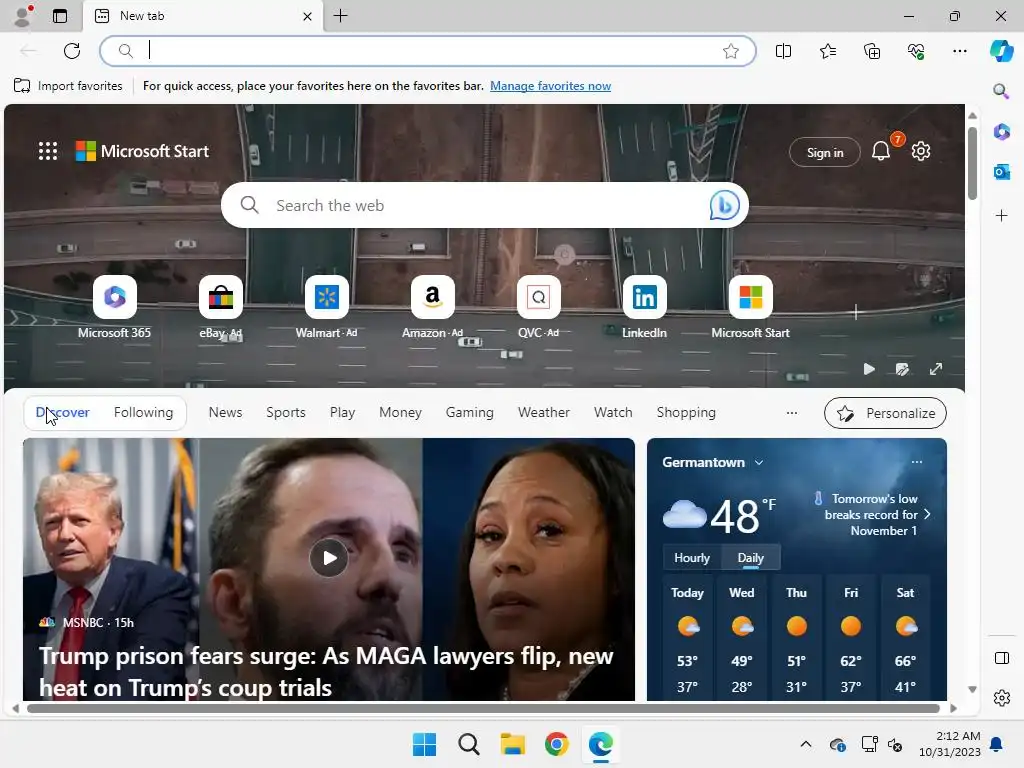Open Favorites list icon
This screenshot has width=1024, height=768.
[827, 51]
